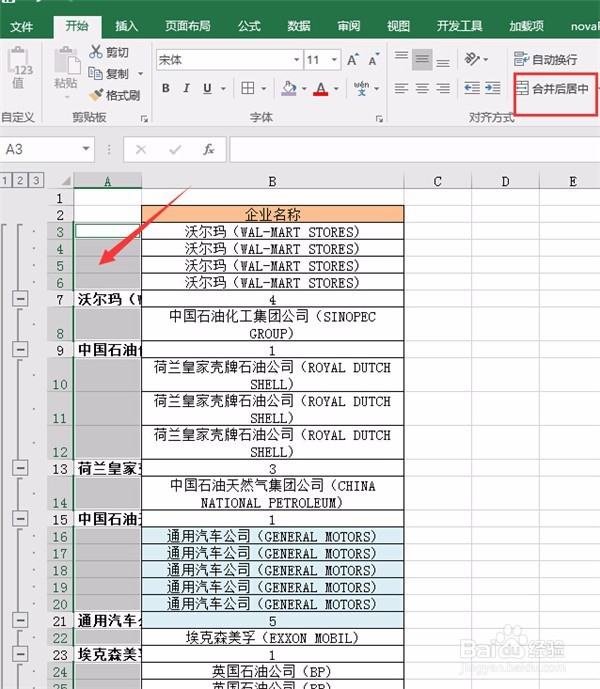Toggle Italic formatting
The width and height of the screenshot is (600, 689).
tap(186, 88)
